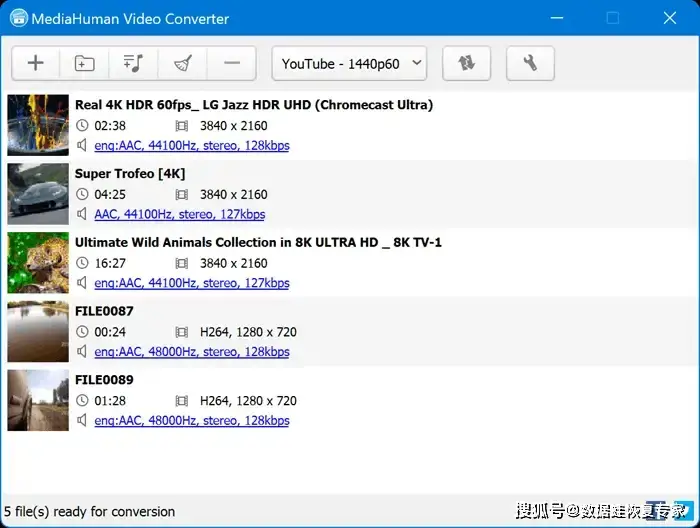Image resolution: width=700 pixels, height=528 pixels.
Task: Open FILE0087 audio track settings link
Action: click(x=191, y=352)
